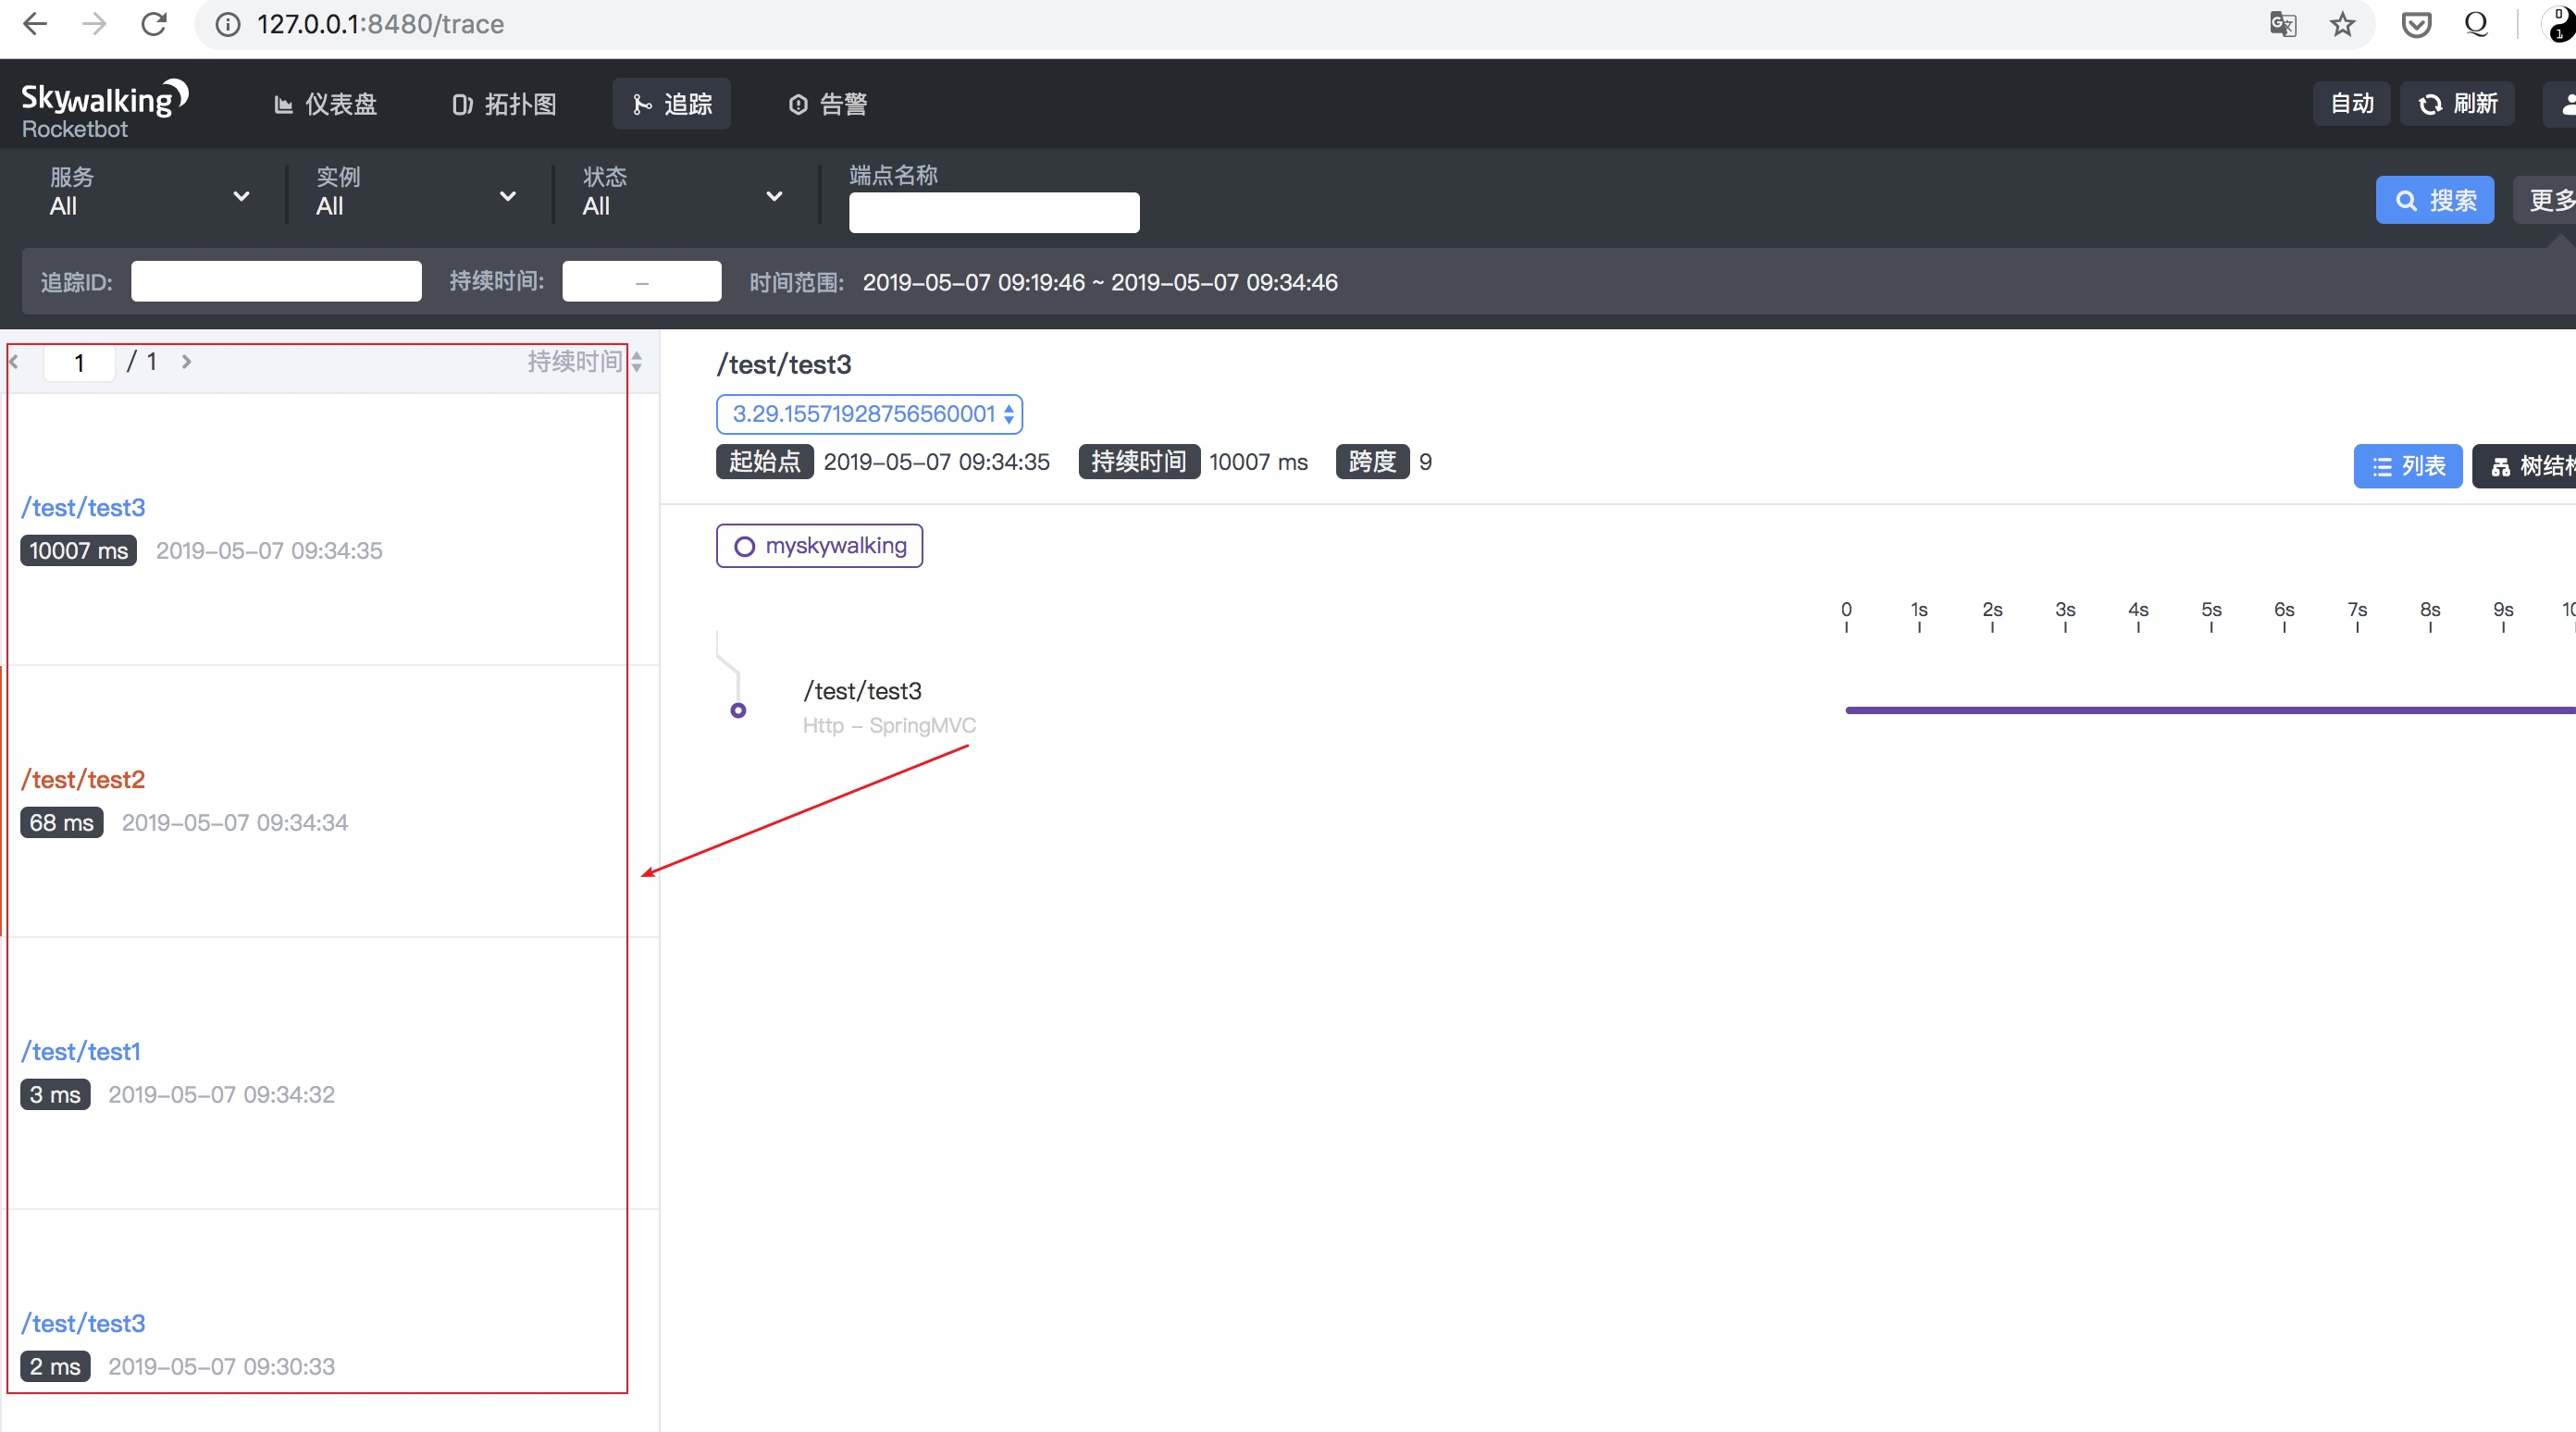Click the translate page icon

pos(2282,24)
